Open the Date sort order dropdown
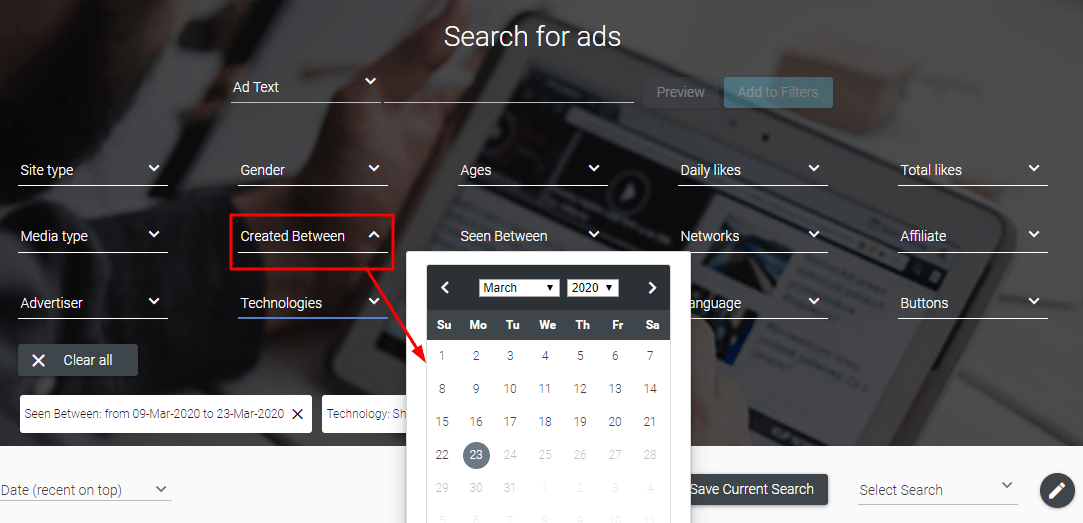This screenshot has height=523, width=1083. pos(84,490)
